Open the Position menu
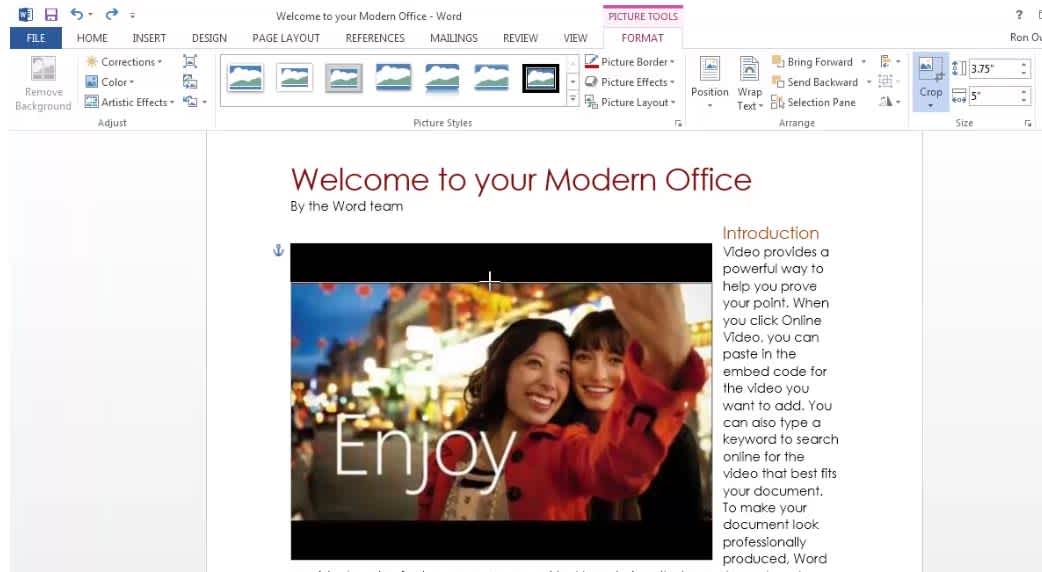The height and width of the screenshot is (572, 1042). [709, 83]
